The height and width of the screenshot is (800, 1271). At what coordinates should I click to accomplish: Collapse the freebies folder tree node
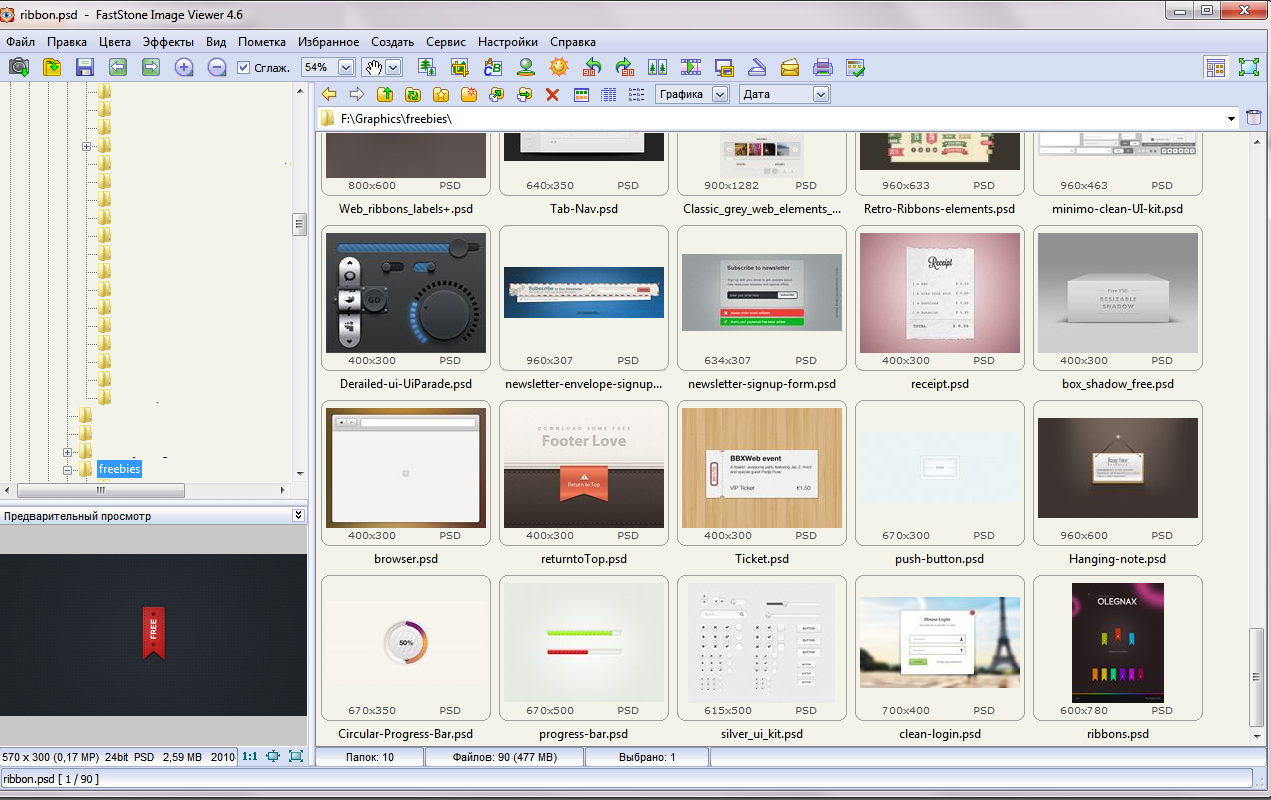point(68,469)
